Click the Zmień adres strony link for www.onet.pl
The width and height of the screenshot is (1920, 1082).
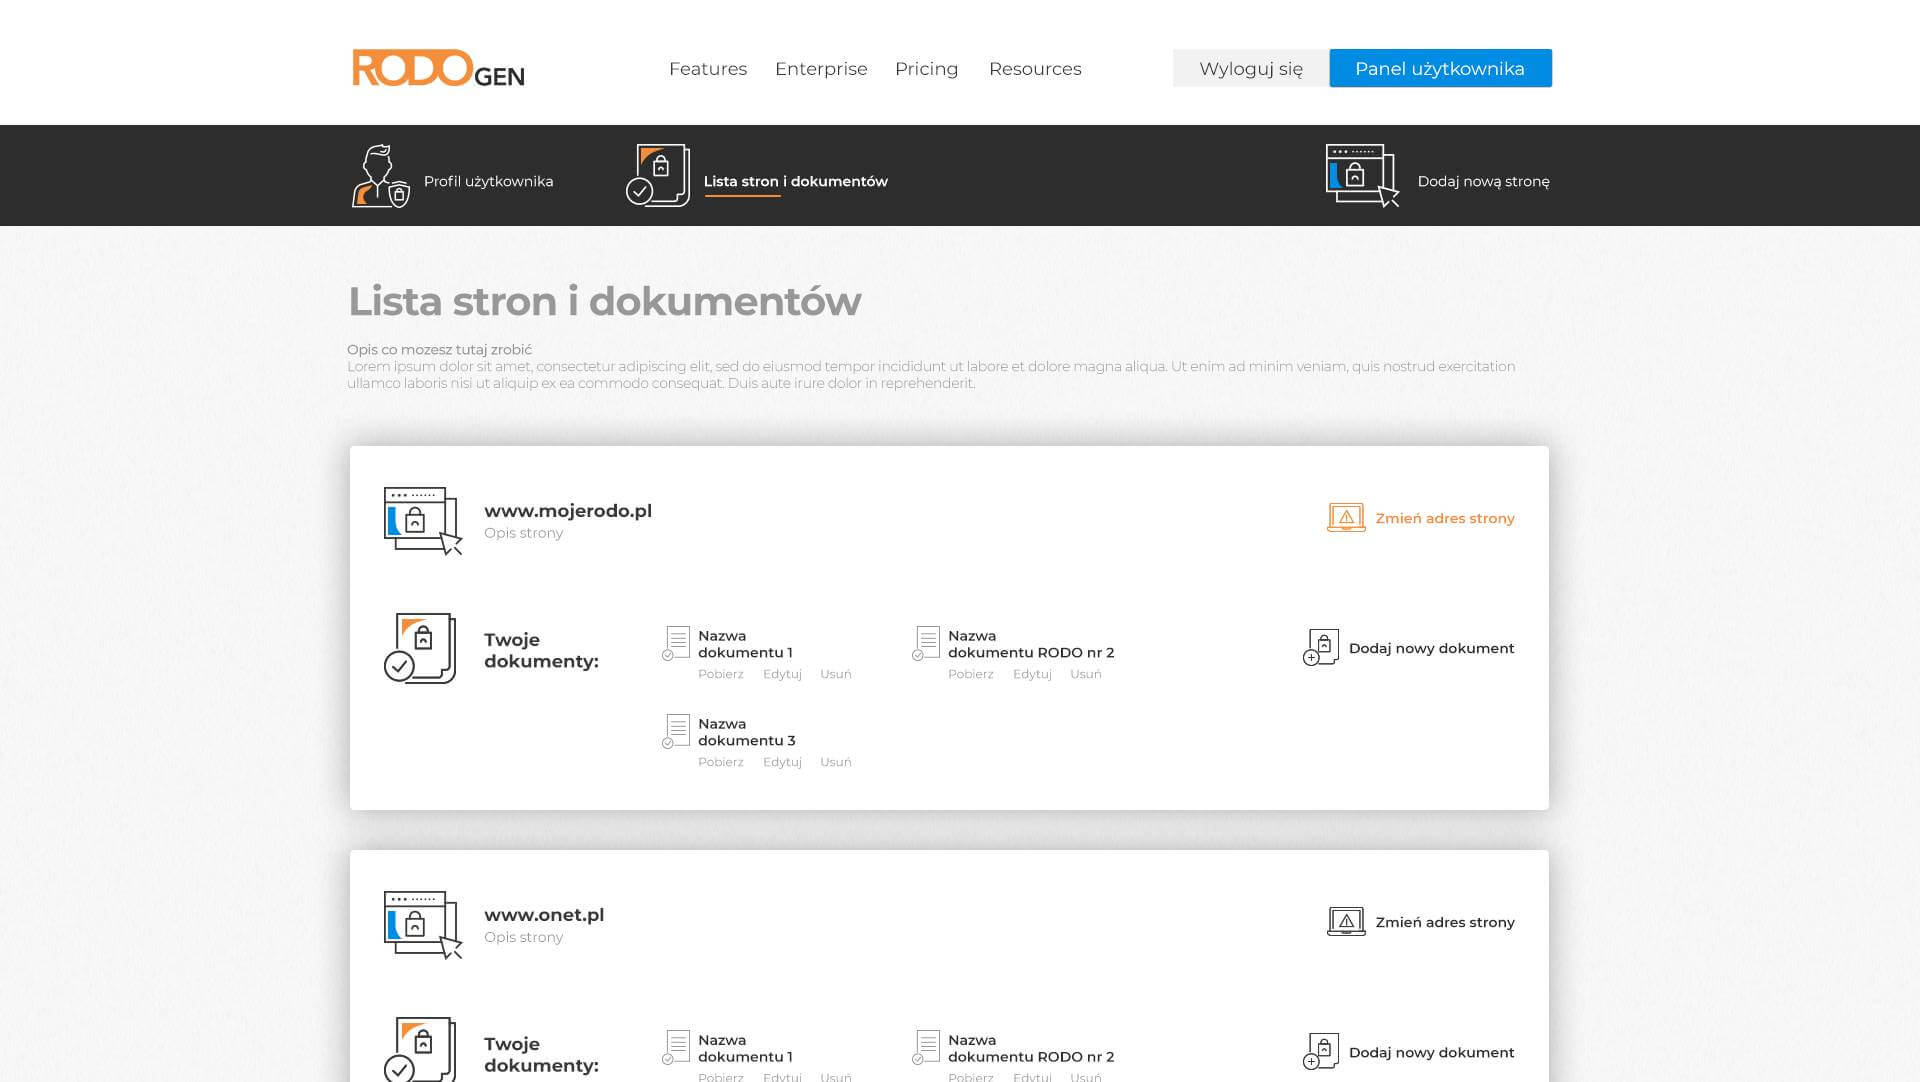coord(1444,922)
